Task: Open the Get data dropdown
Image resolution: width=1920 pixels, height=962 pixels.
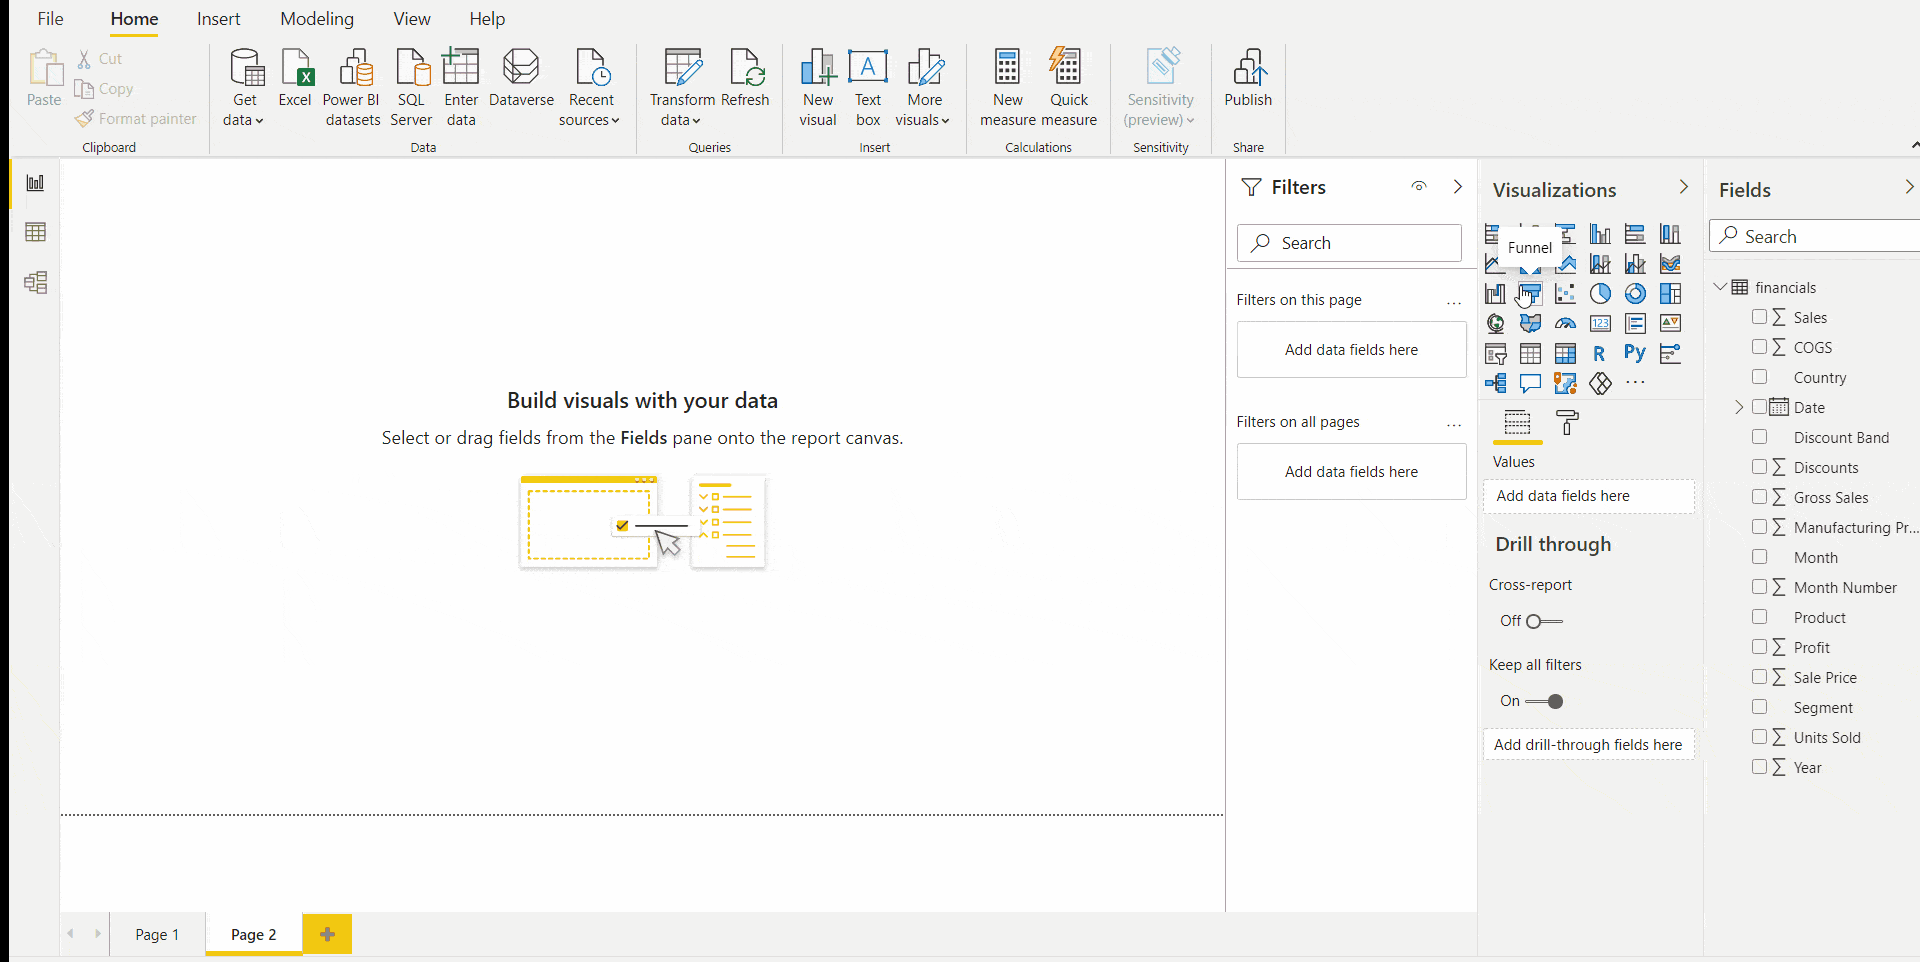Action: pyautogui.click(x=244, y=120)
